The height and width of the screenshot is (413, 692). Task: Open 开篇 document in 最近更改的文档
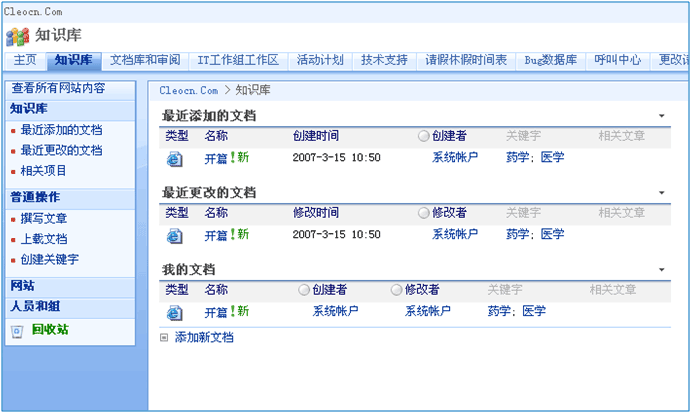[216, 235]
